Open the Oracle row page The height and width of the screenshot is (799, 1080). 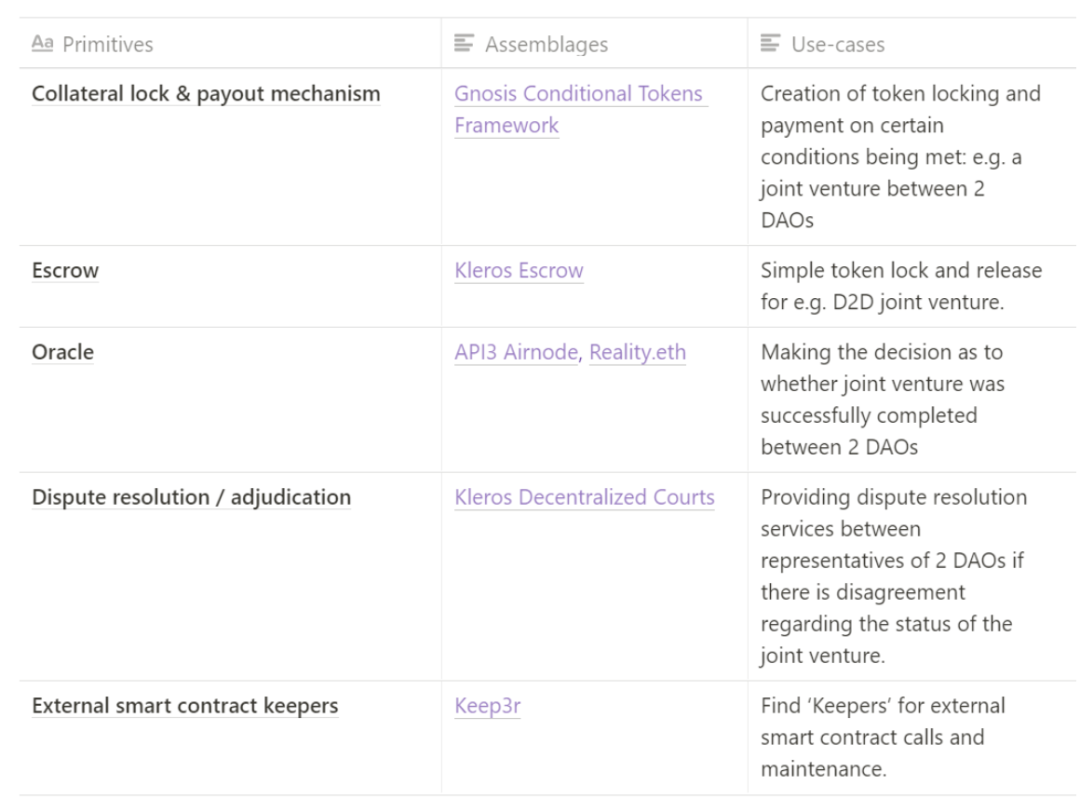pyautogui.click(x=63, y=352)
